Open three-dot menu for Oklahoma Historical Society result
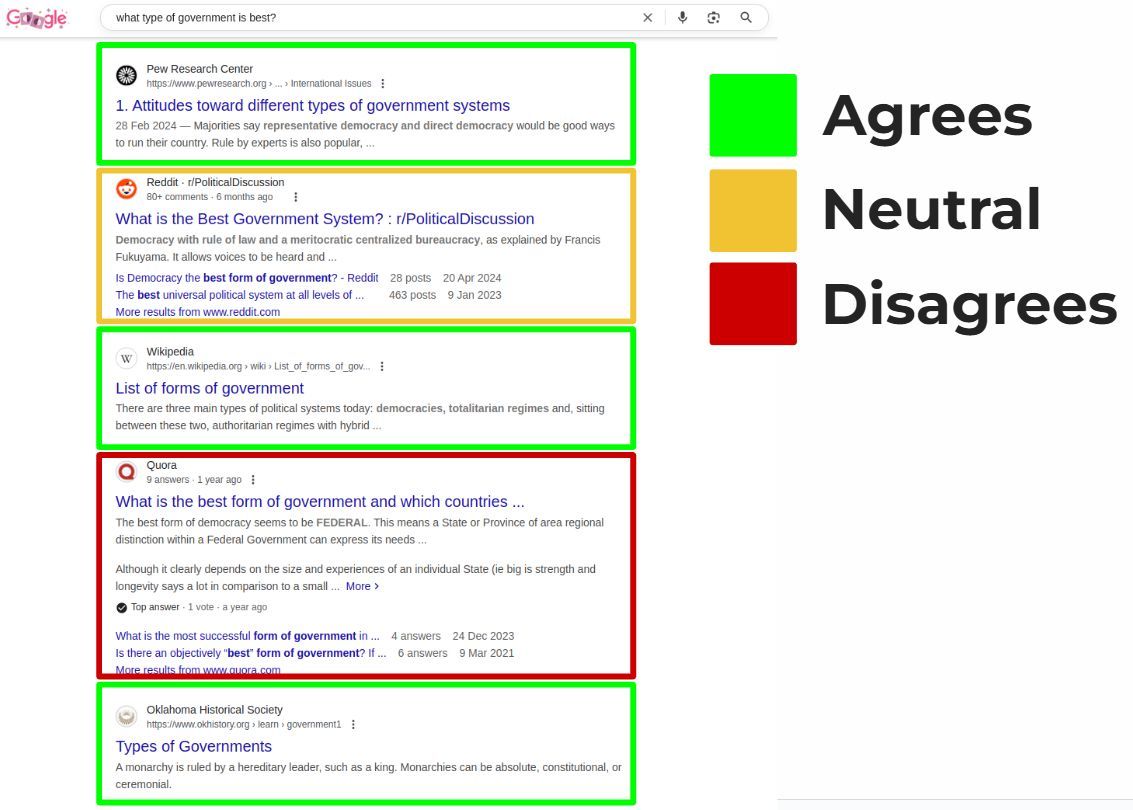Image resolution: width=1133 pixels, height=810 pixels. (x=353, y=725)
